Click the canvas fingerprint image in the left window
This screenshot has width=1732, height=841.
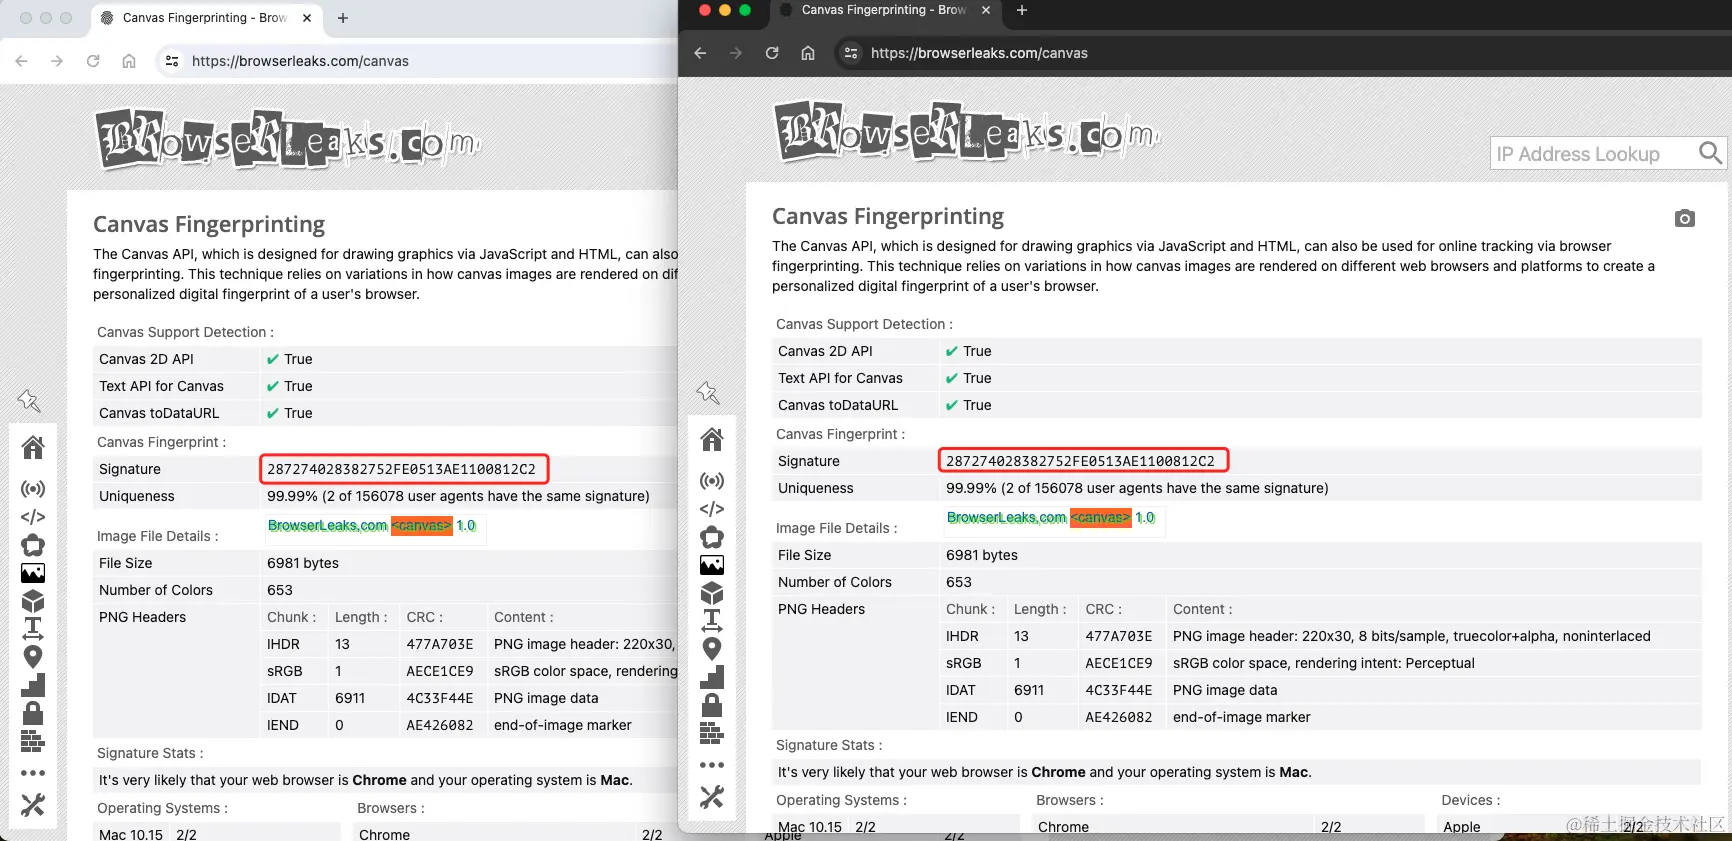pyautogui.click(x=375, y=527)
